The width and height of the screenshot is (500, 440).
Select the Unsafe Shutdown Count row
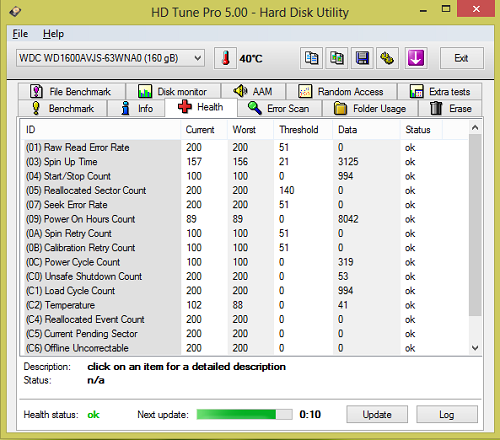tap(244, 276)
